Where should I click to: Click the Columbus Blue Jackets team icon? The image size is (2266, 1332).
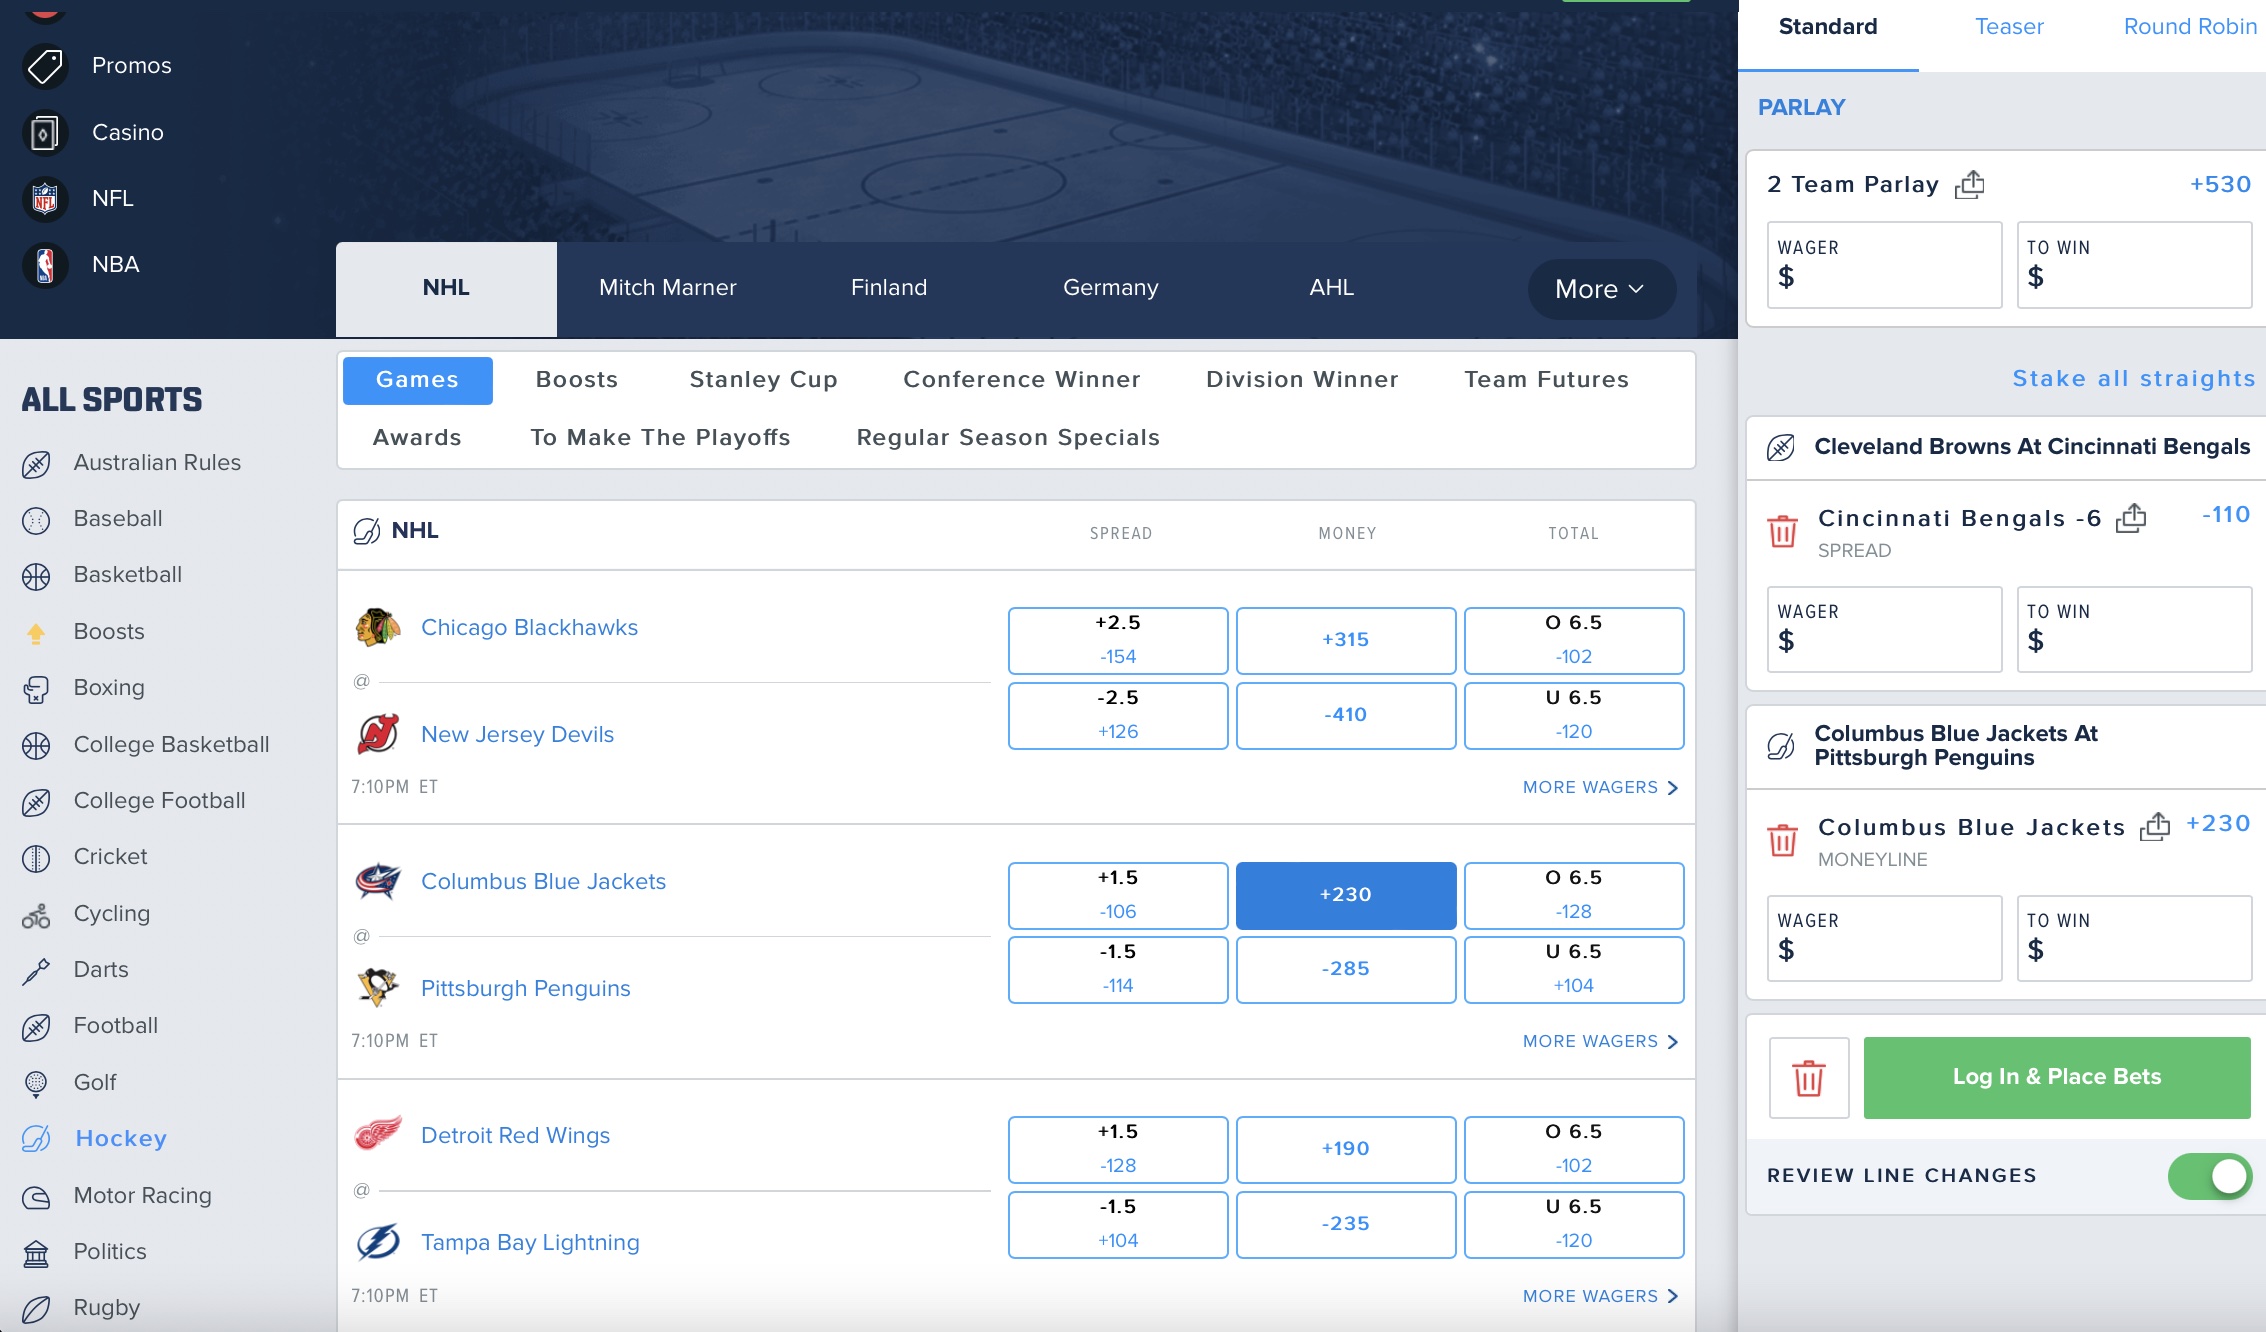pos(379,880)
